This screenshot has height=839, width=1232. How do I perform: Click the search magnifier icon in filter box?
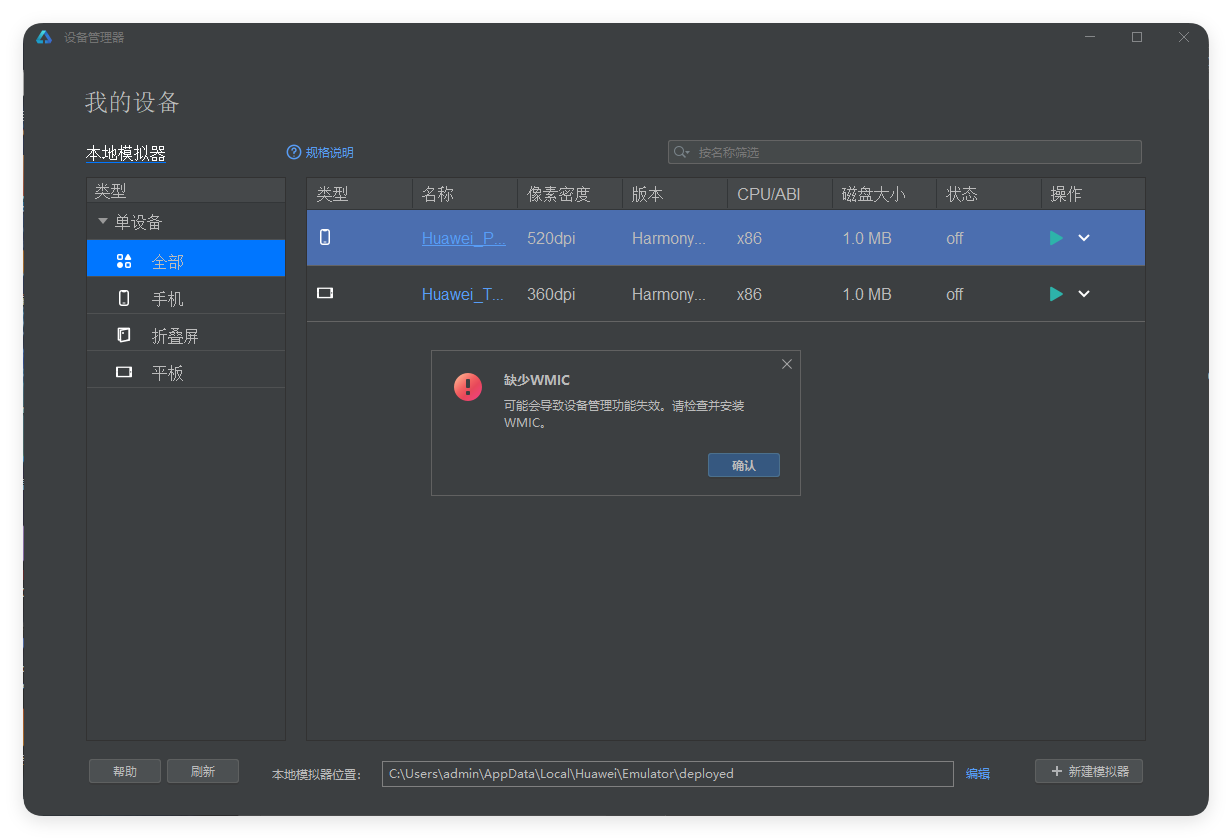click(x=682, y=152)
